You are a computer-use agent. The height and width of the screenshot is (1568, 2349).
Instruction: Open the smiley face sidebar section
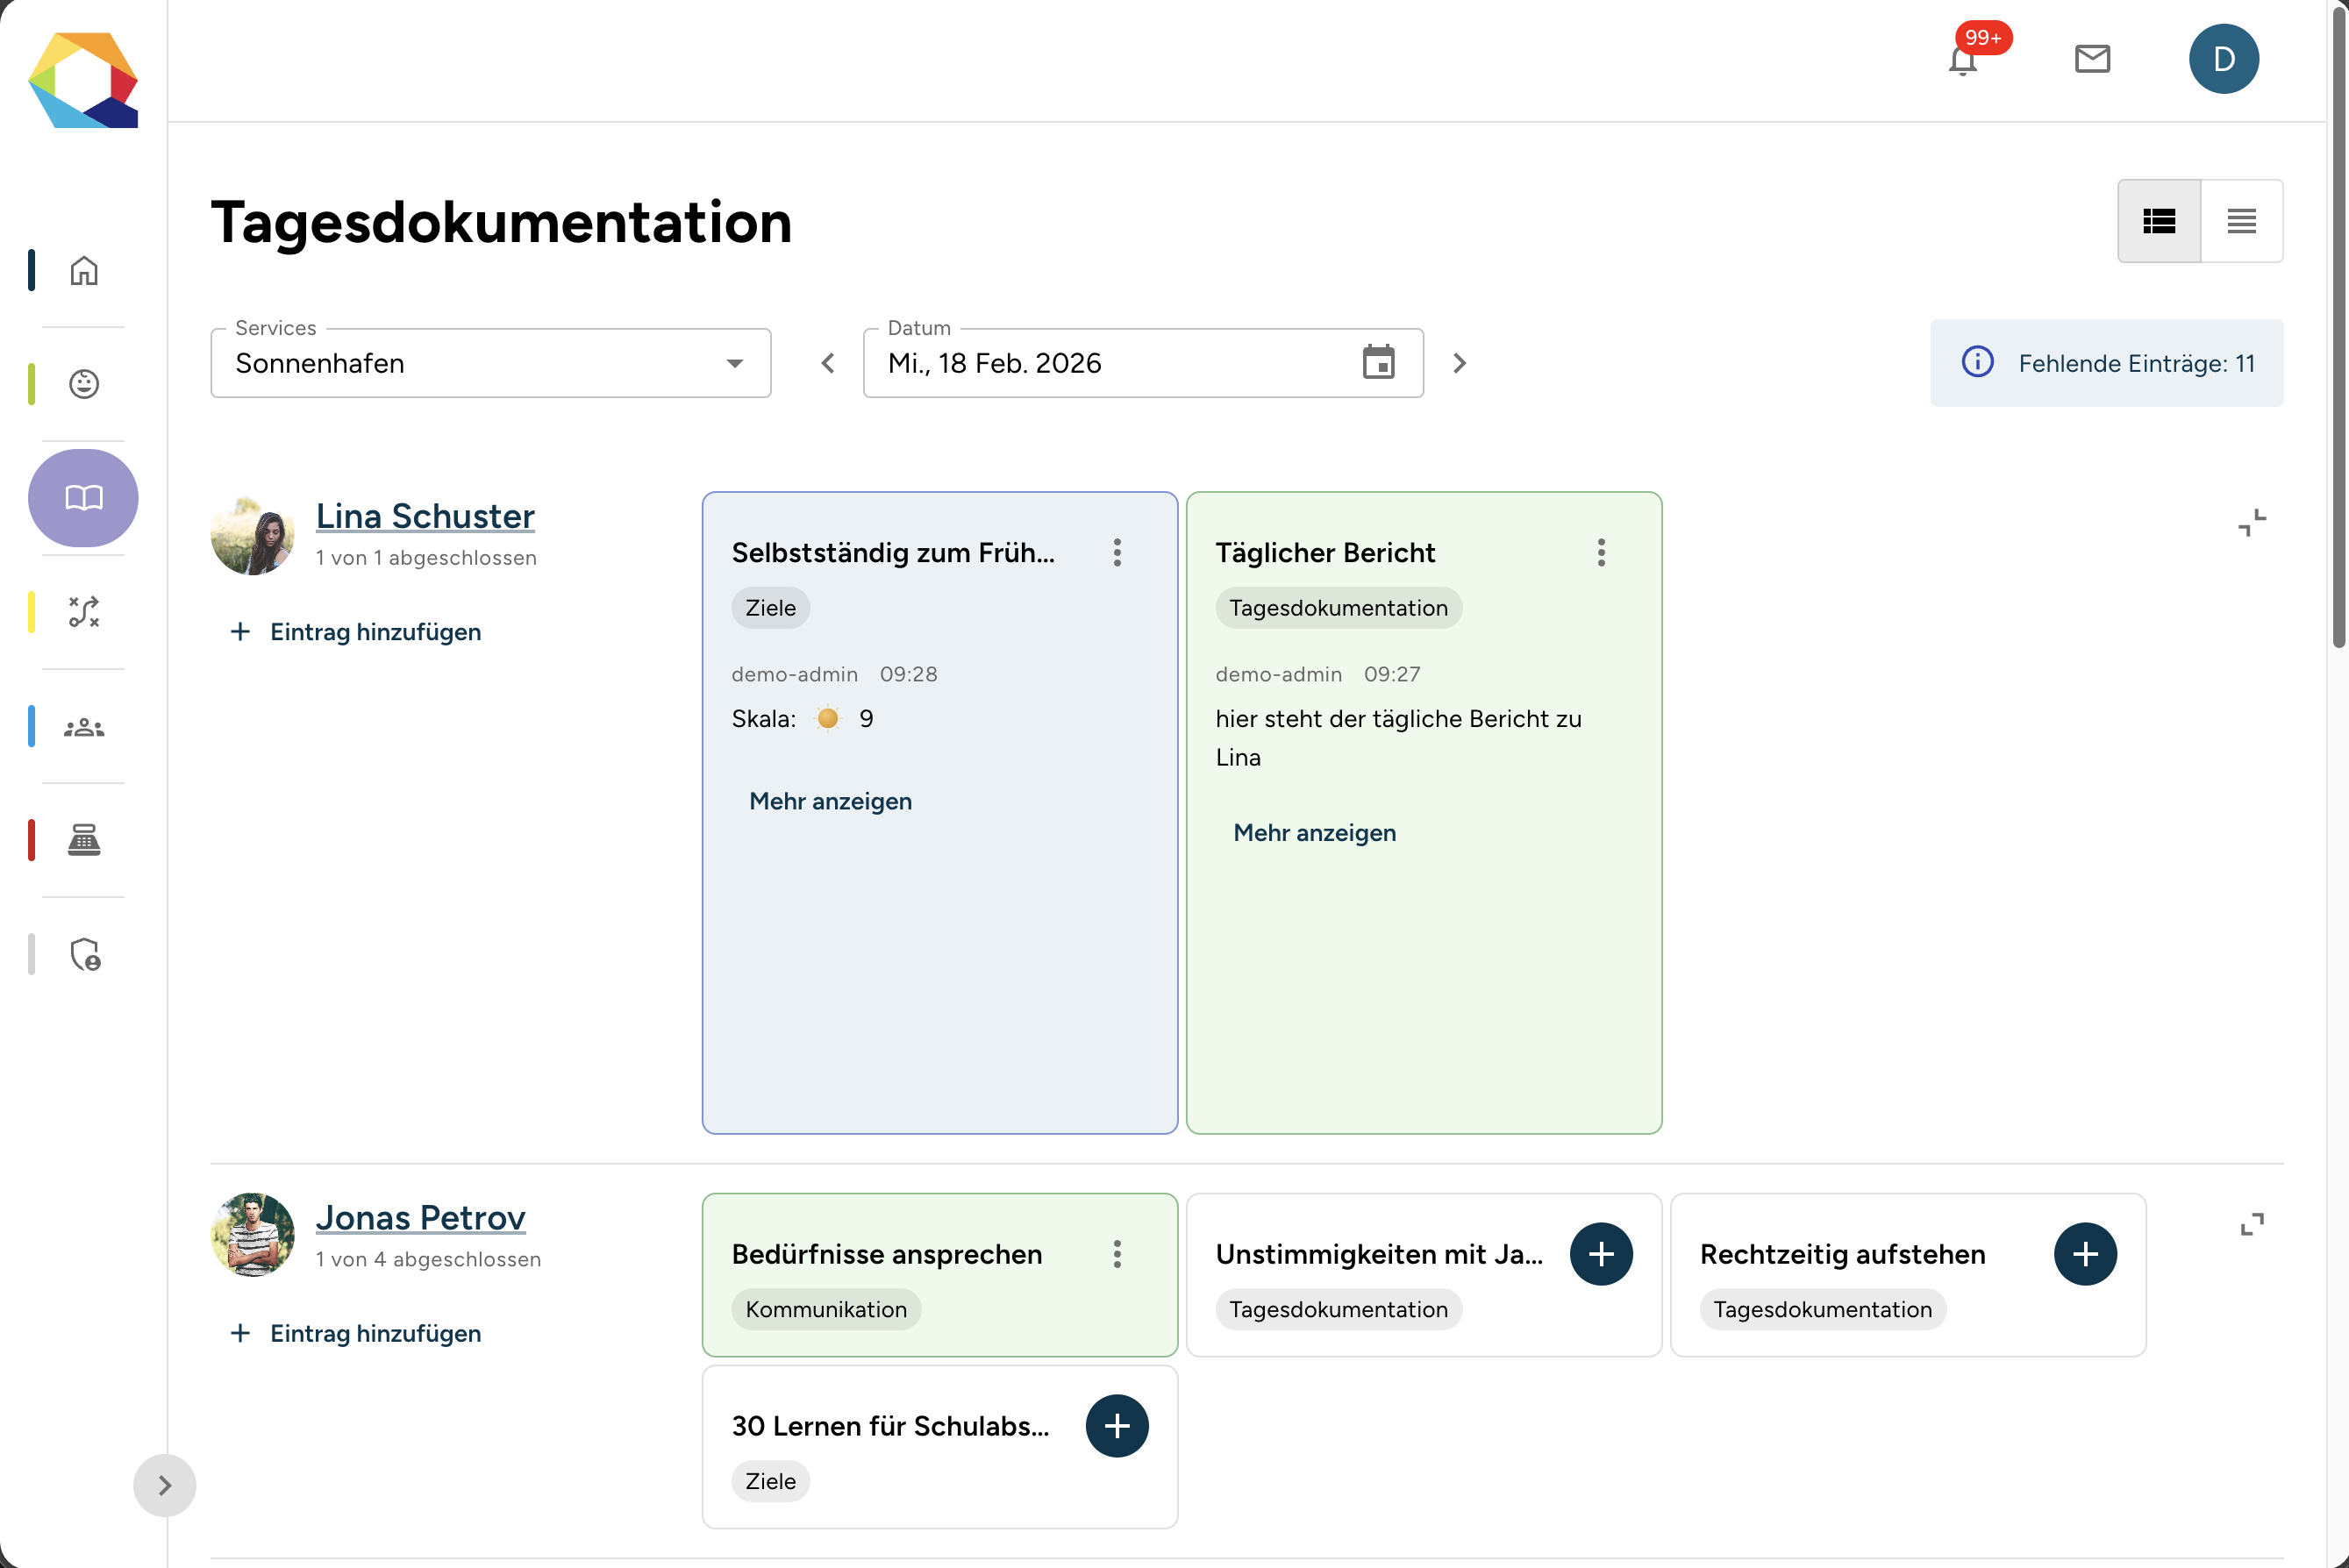click(x=84, y=384)
